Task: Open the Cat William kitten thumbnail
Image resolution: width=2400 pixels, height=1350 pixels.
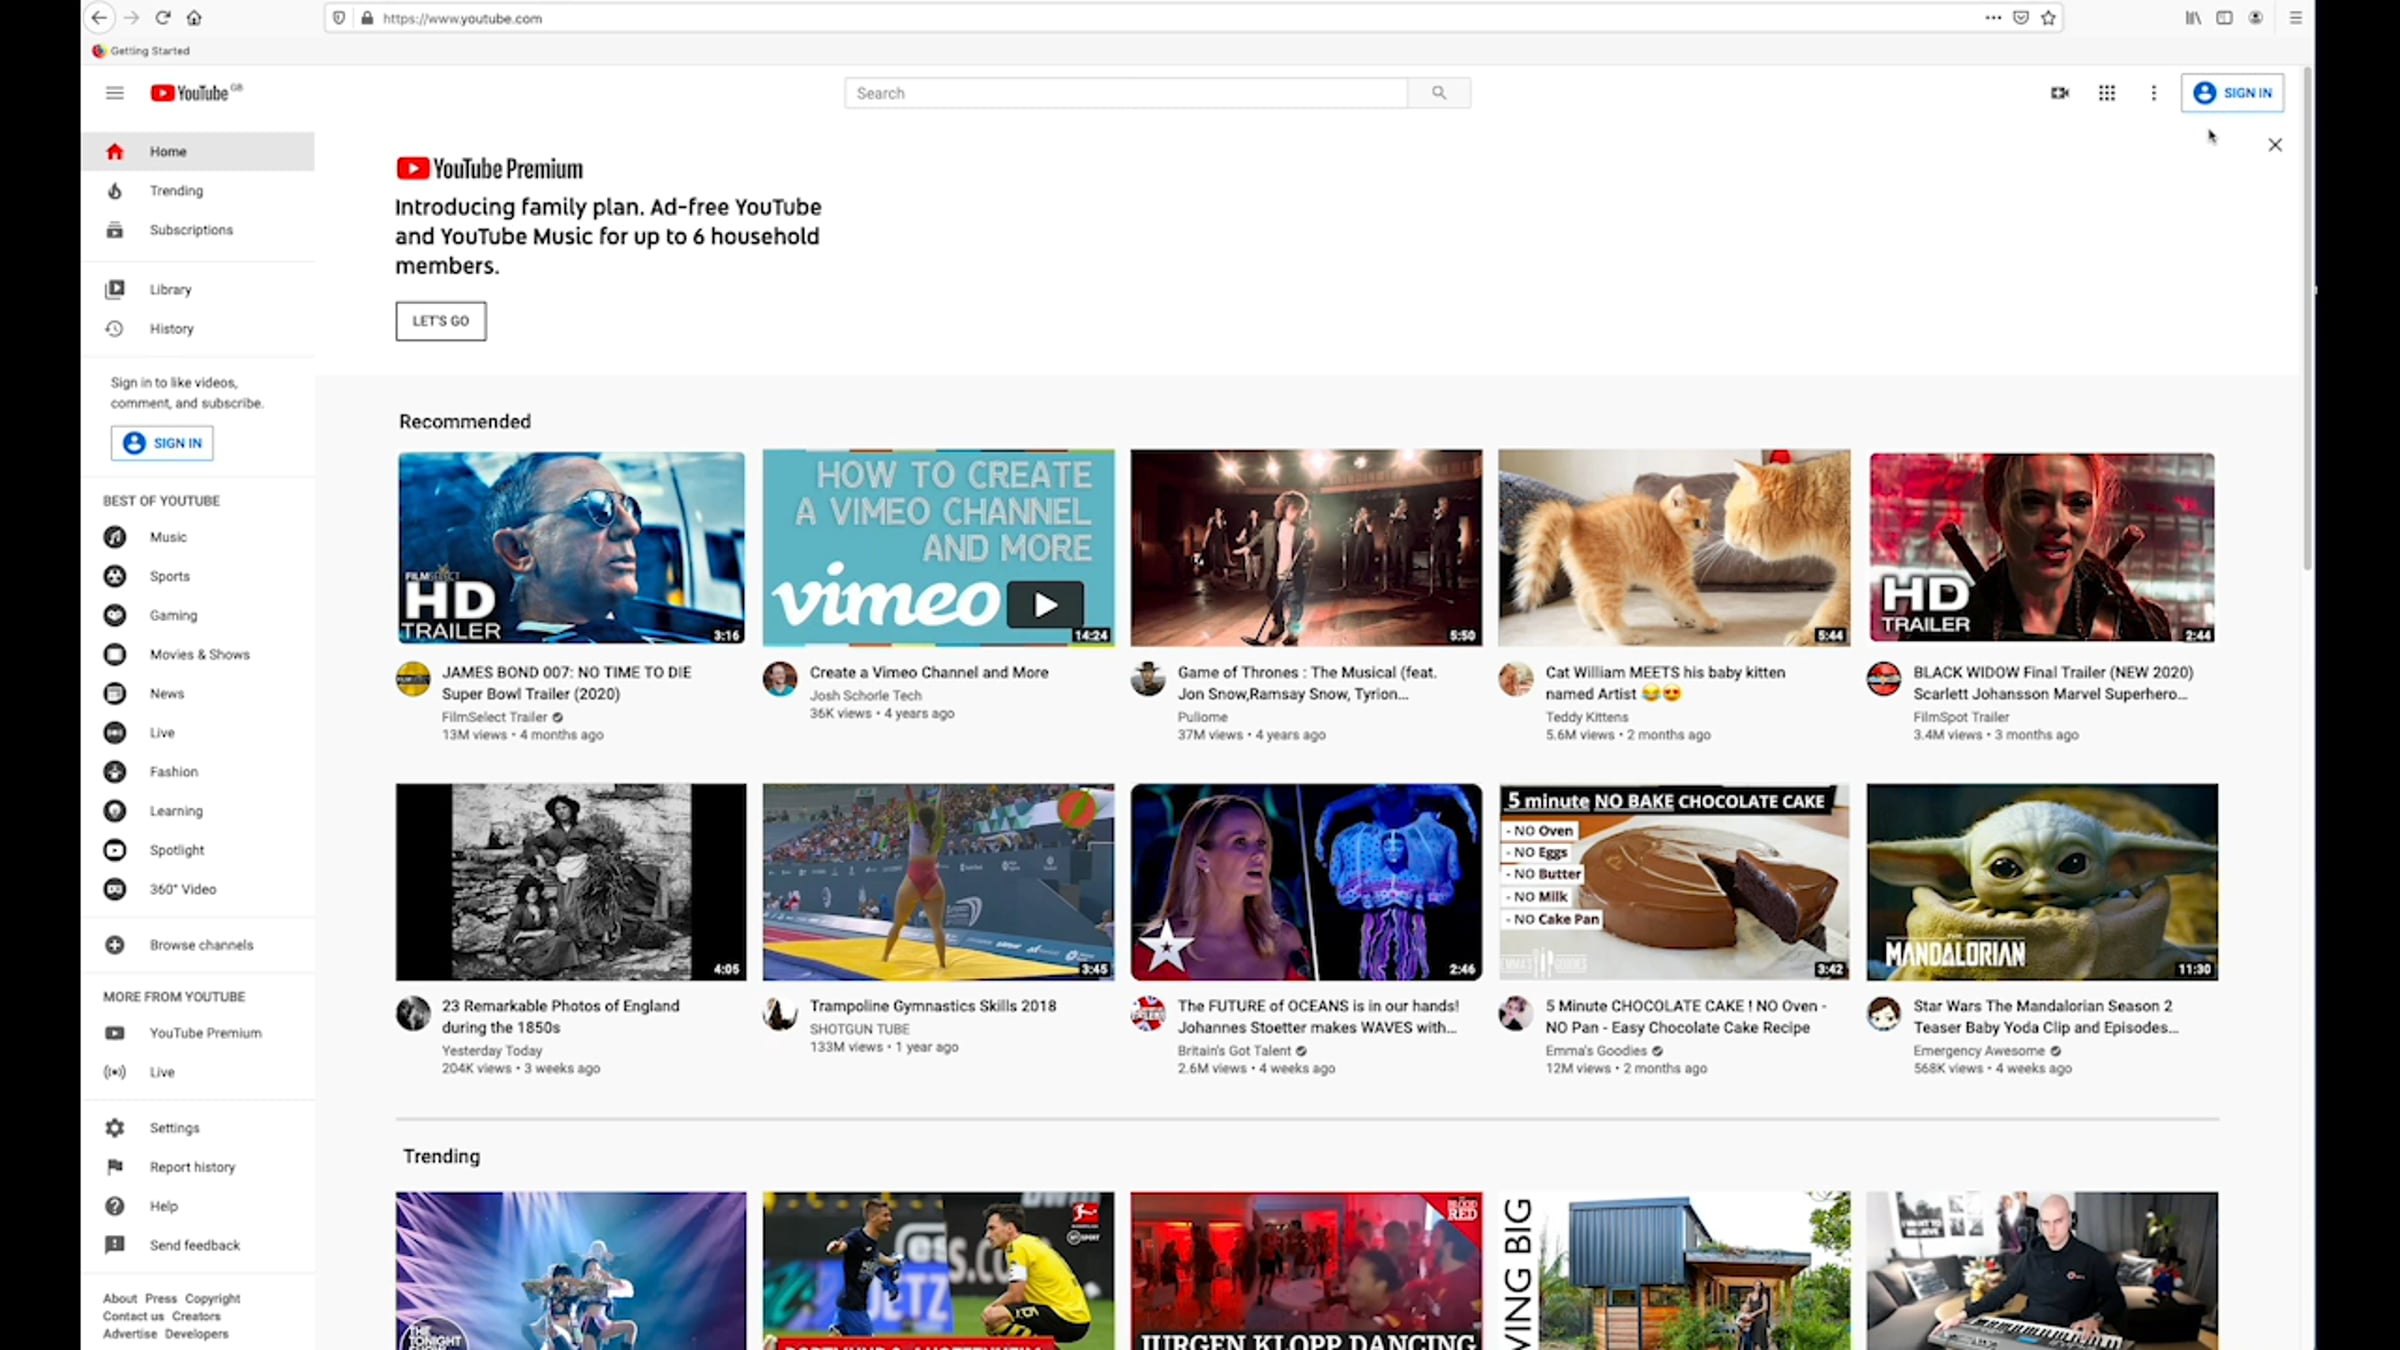Action: point(1674,547)
